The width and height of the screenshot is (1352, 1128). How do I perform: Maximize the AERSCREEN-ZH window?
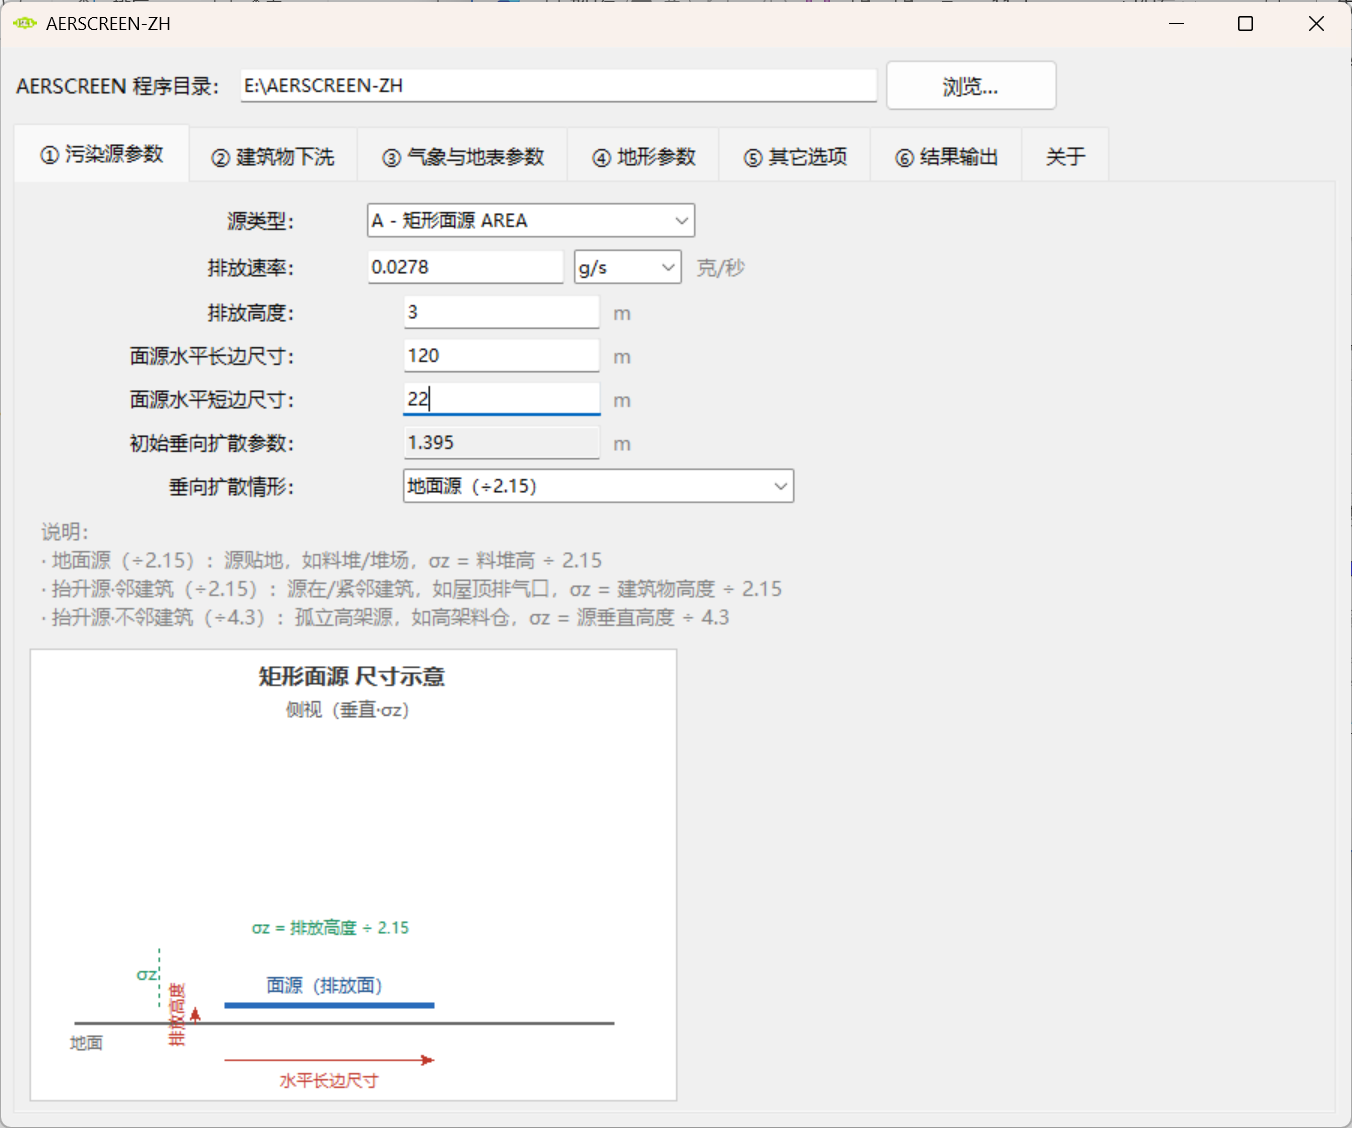[x=1245, y=23]
